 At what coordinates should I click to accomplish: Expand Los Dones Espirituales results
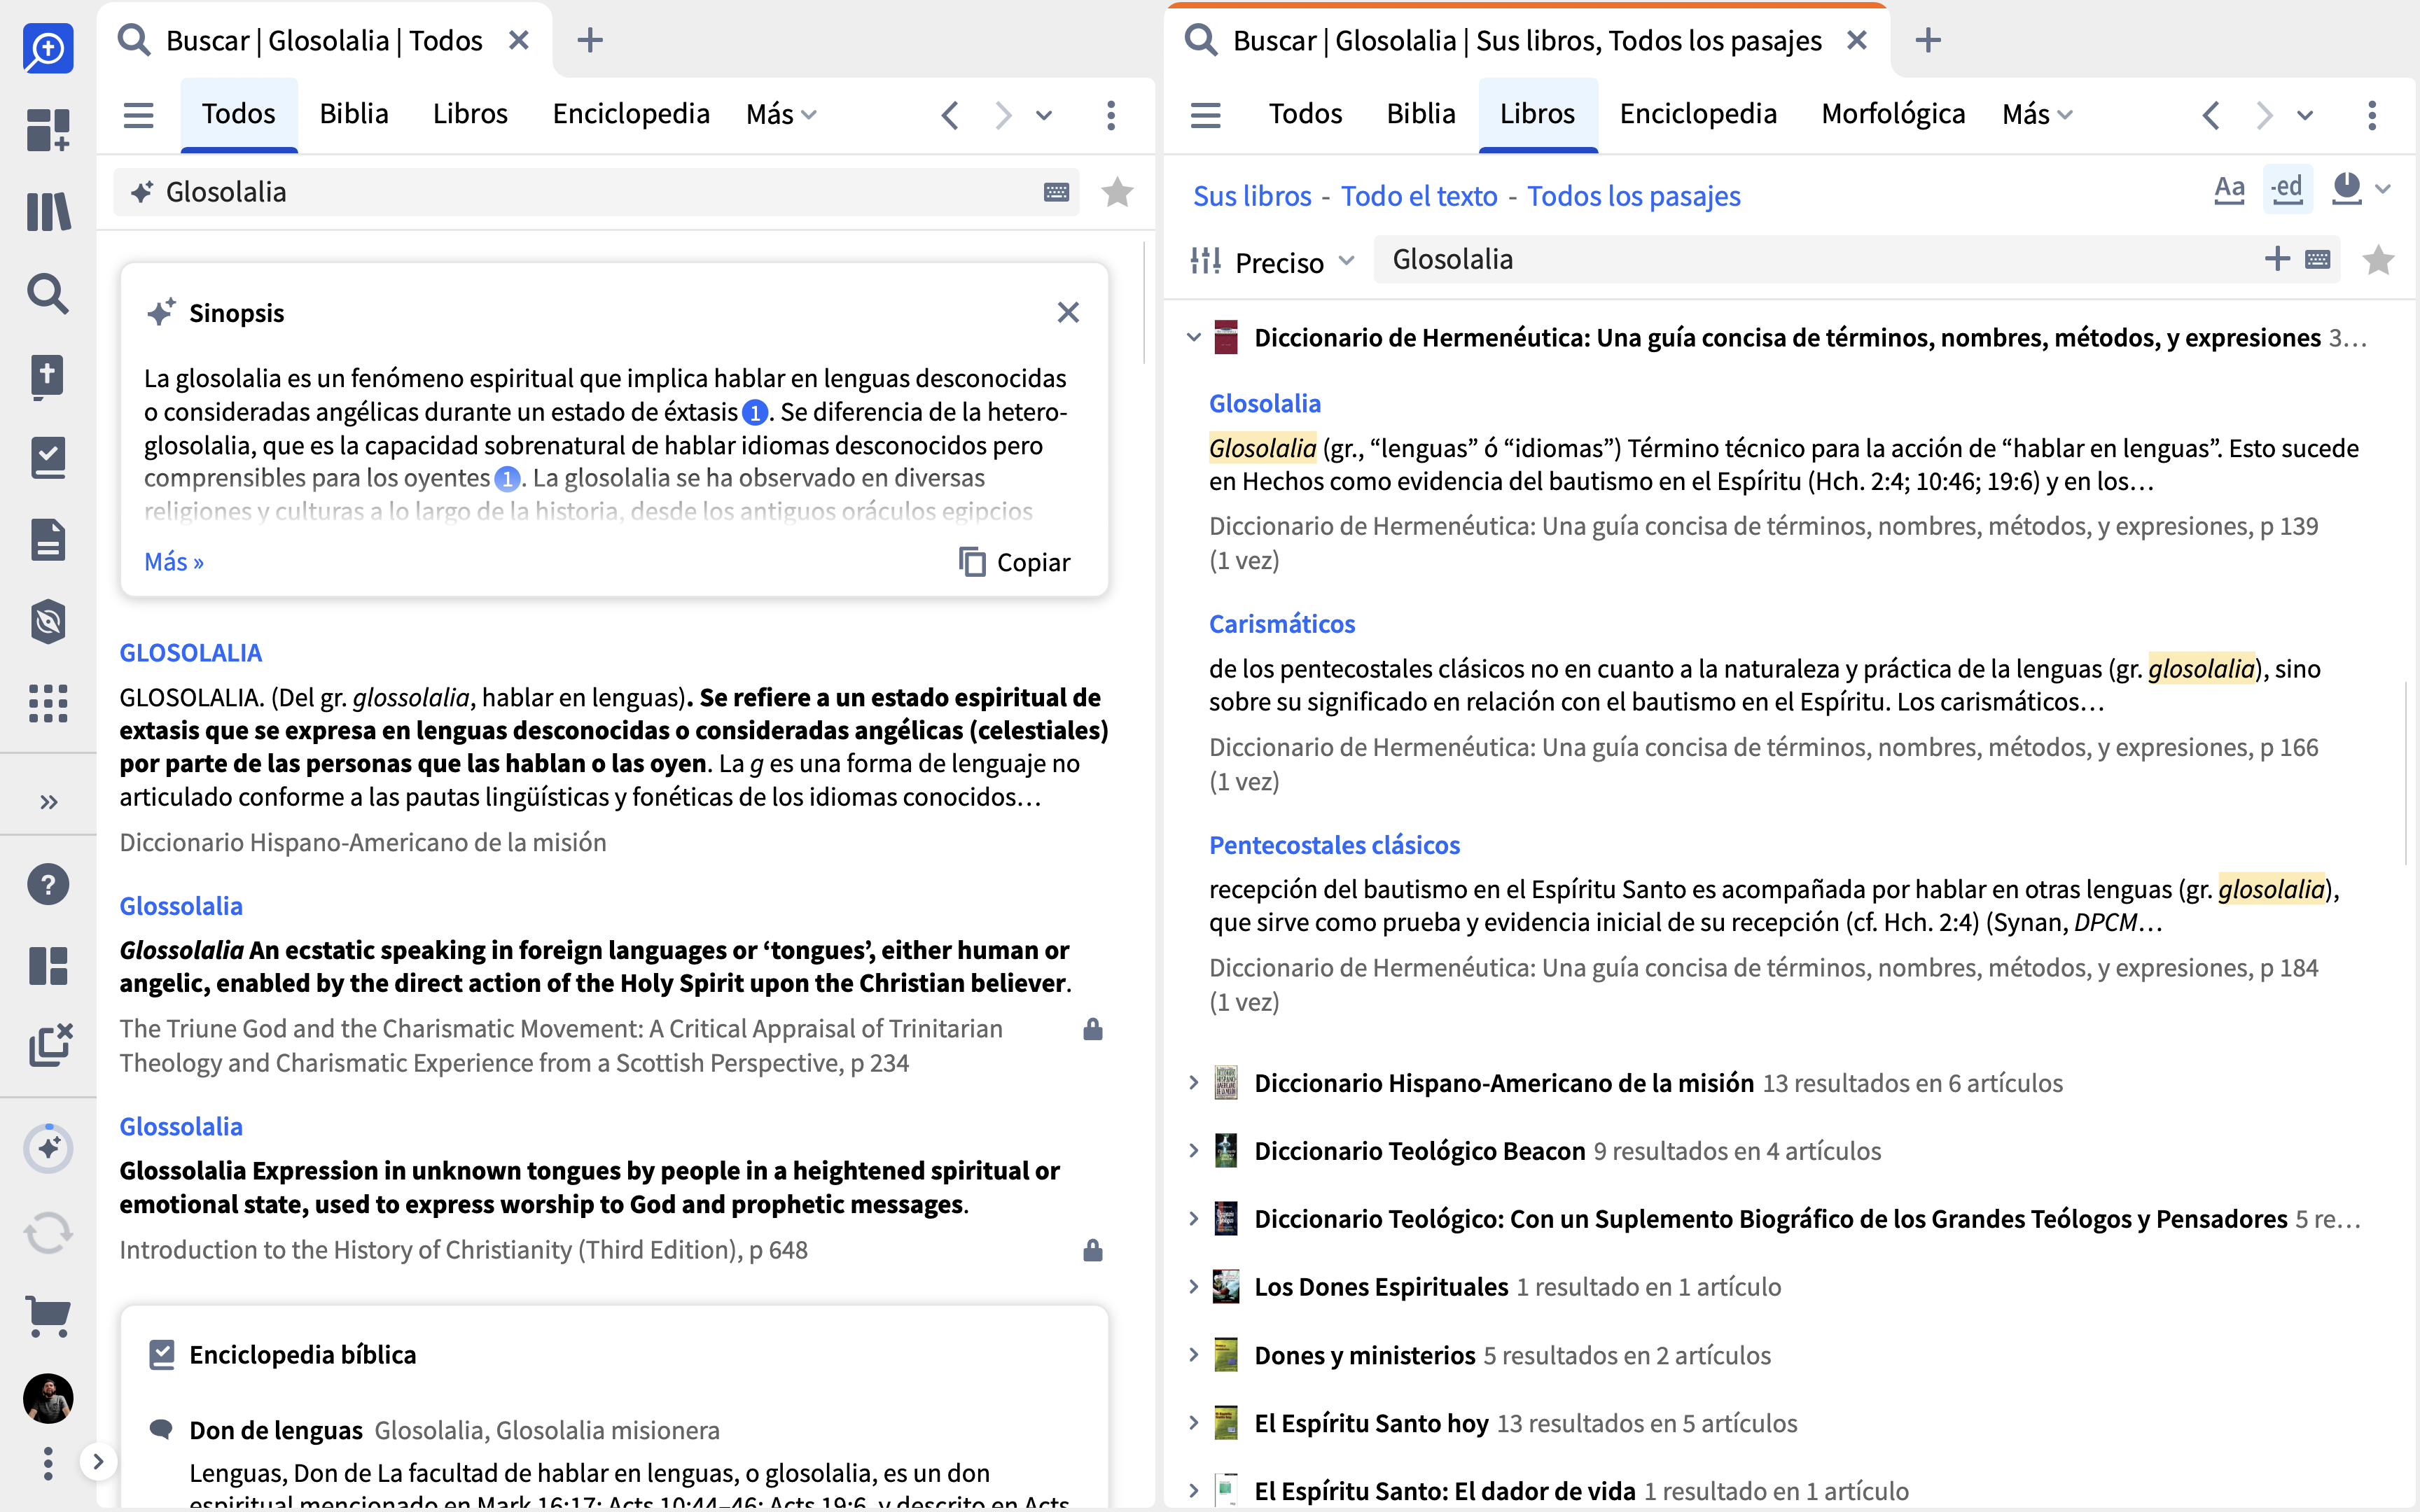1193,1287
